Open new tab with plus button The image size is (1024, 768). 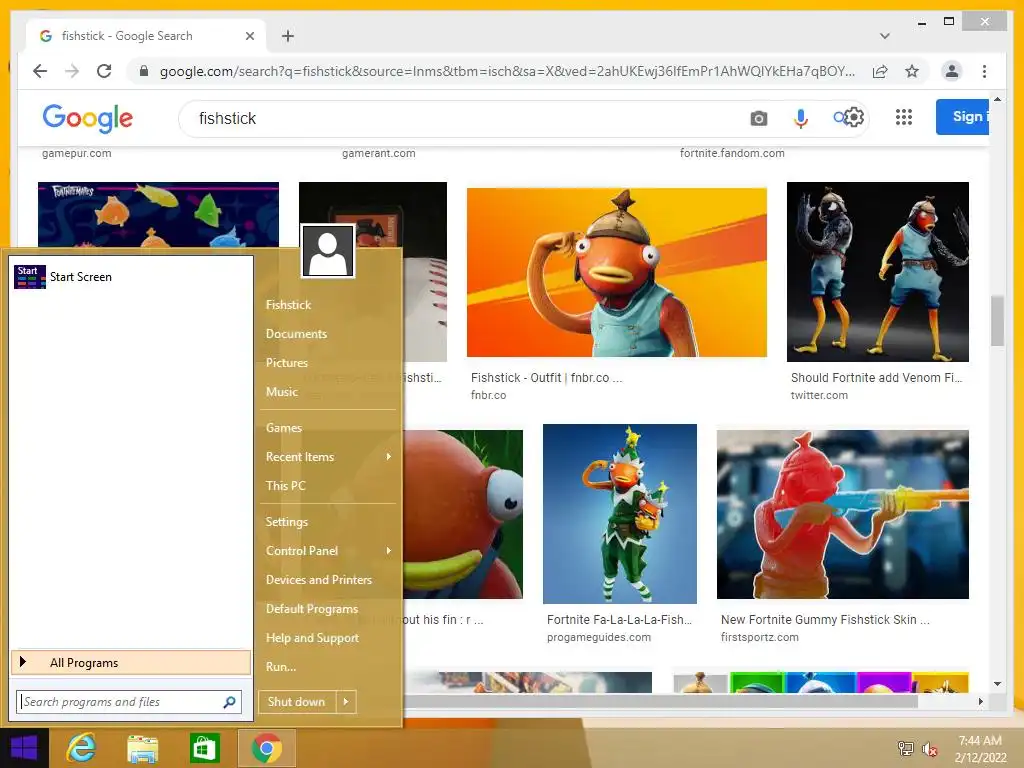(288, 36)
